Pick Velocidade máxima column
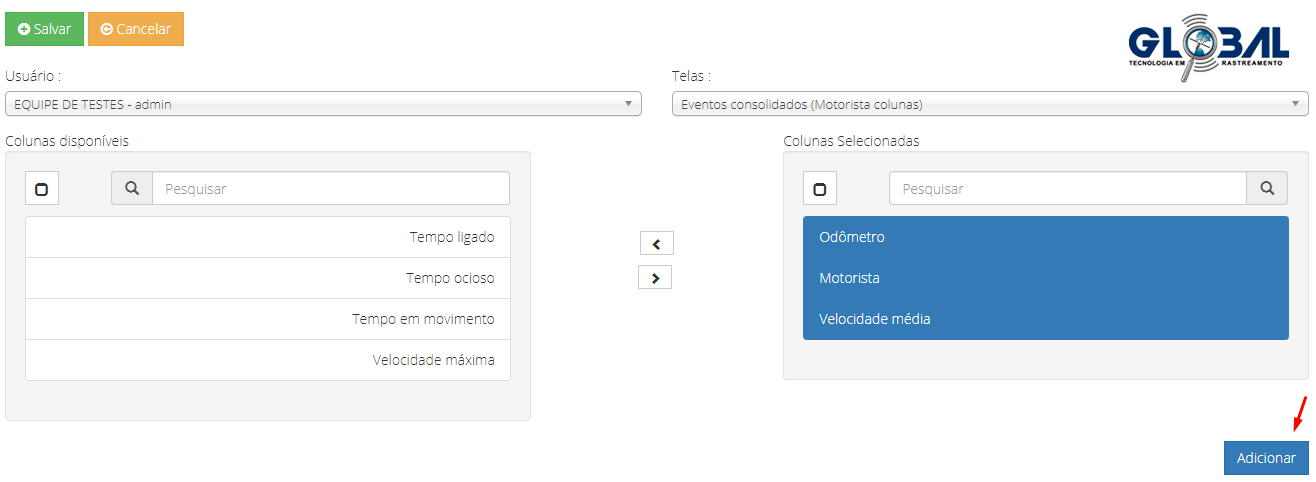Screen dimensions: 1316x482 point(268,360)
